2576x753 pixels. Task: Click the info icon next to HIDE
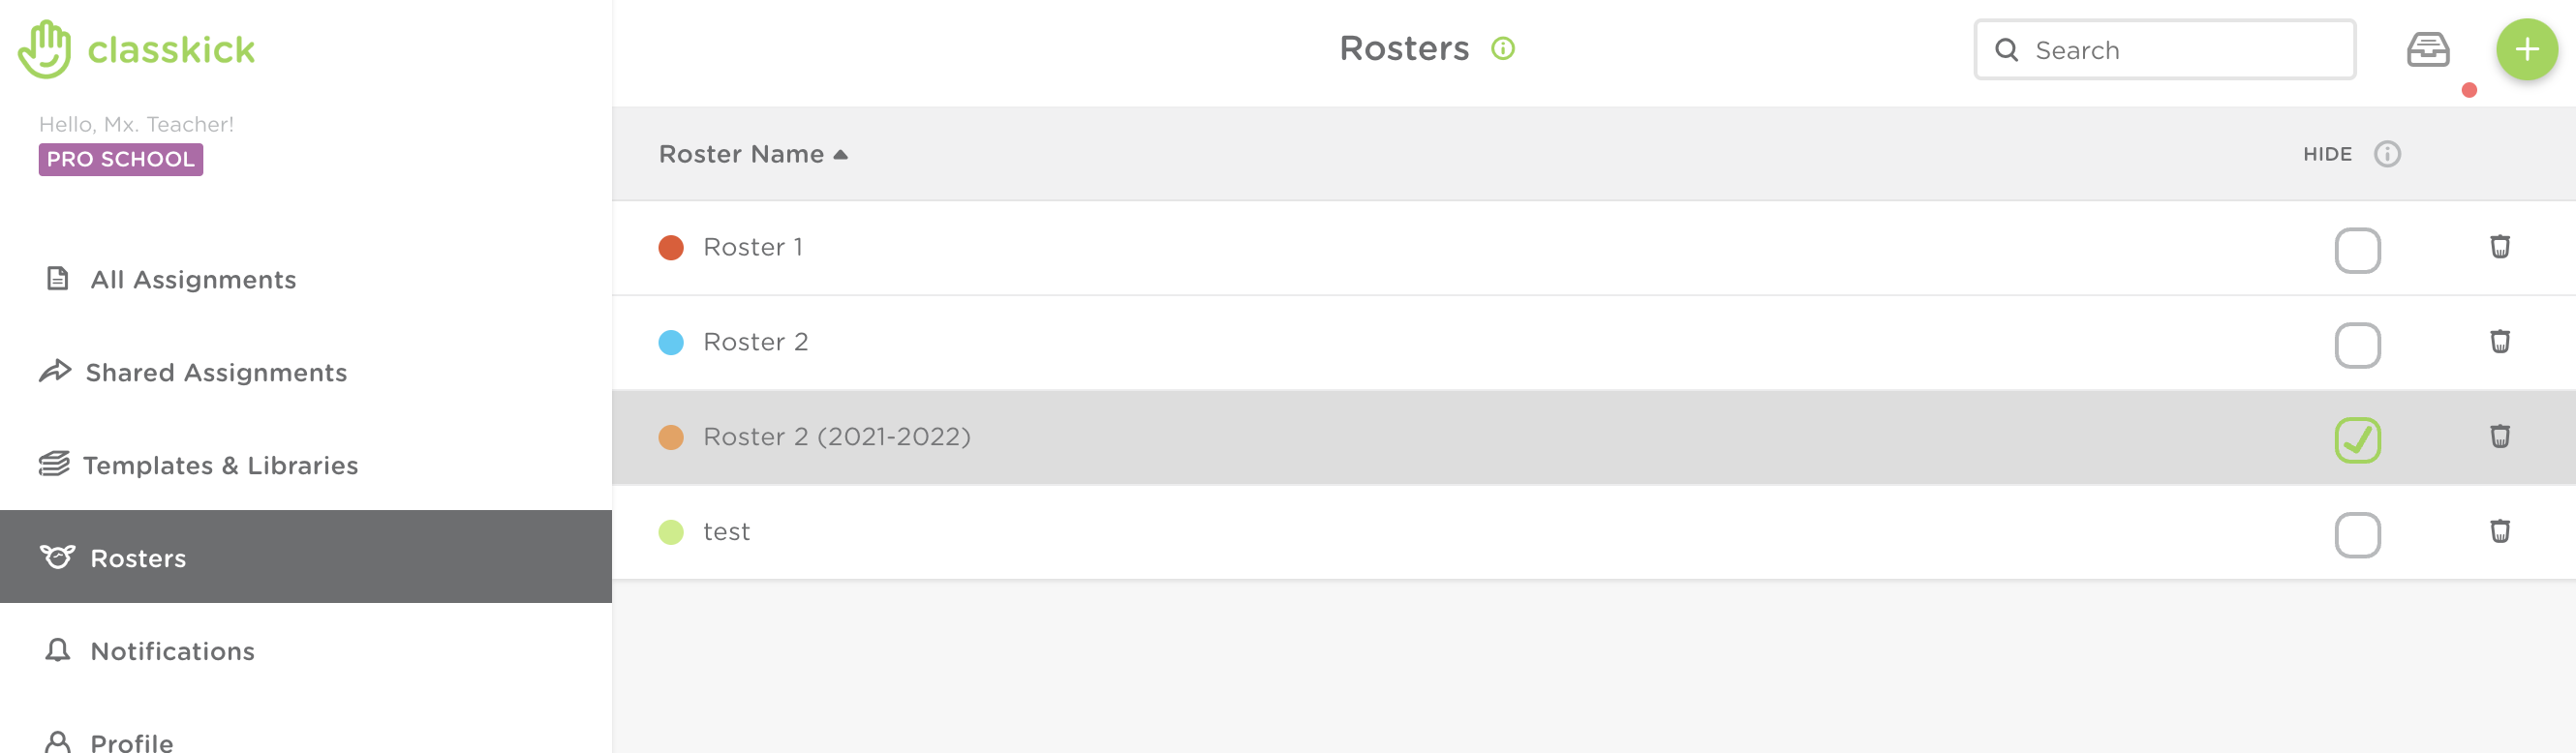click(2387, 154)
